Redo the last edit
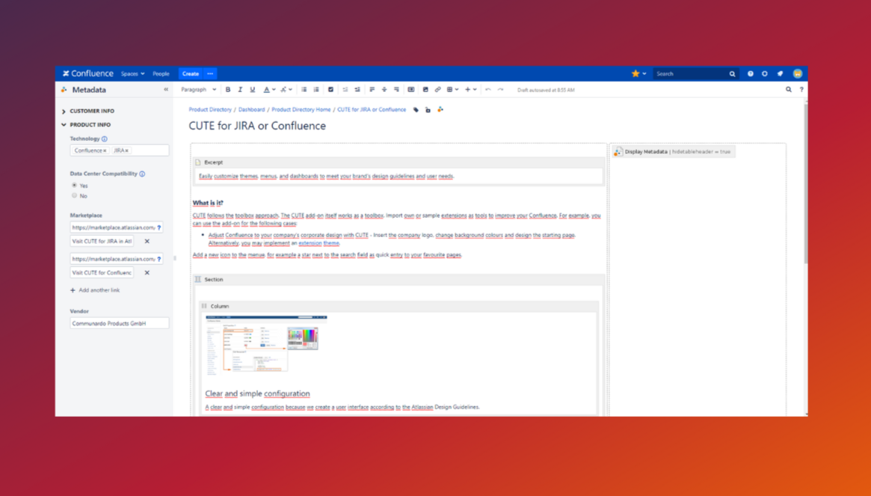The width and height of the screenshot is (871, 496). point(500,89)
